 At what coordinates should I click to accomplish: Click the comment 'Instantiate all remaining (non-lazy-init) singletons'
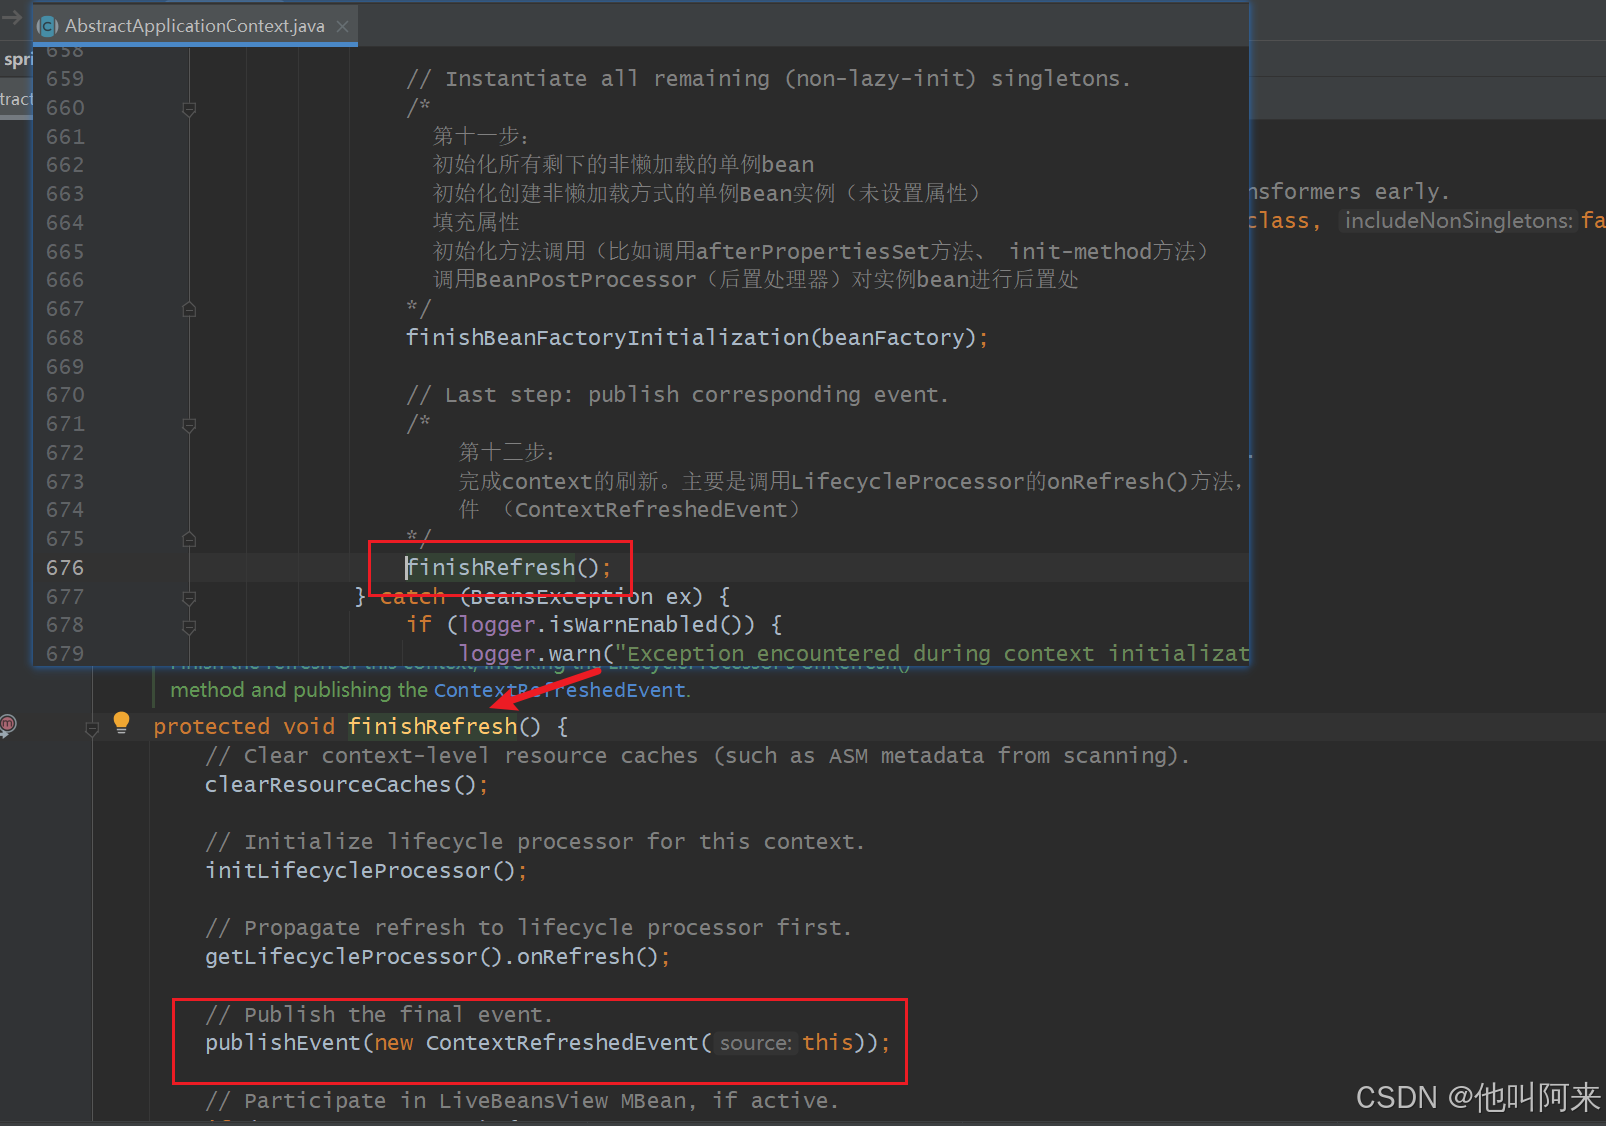tap(768, 79)
